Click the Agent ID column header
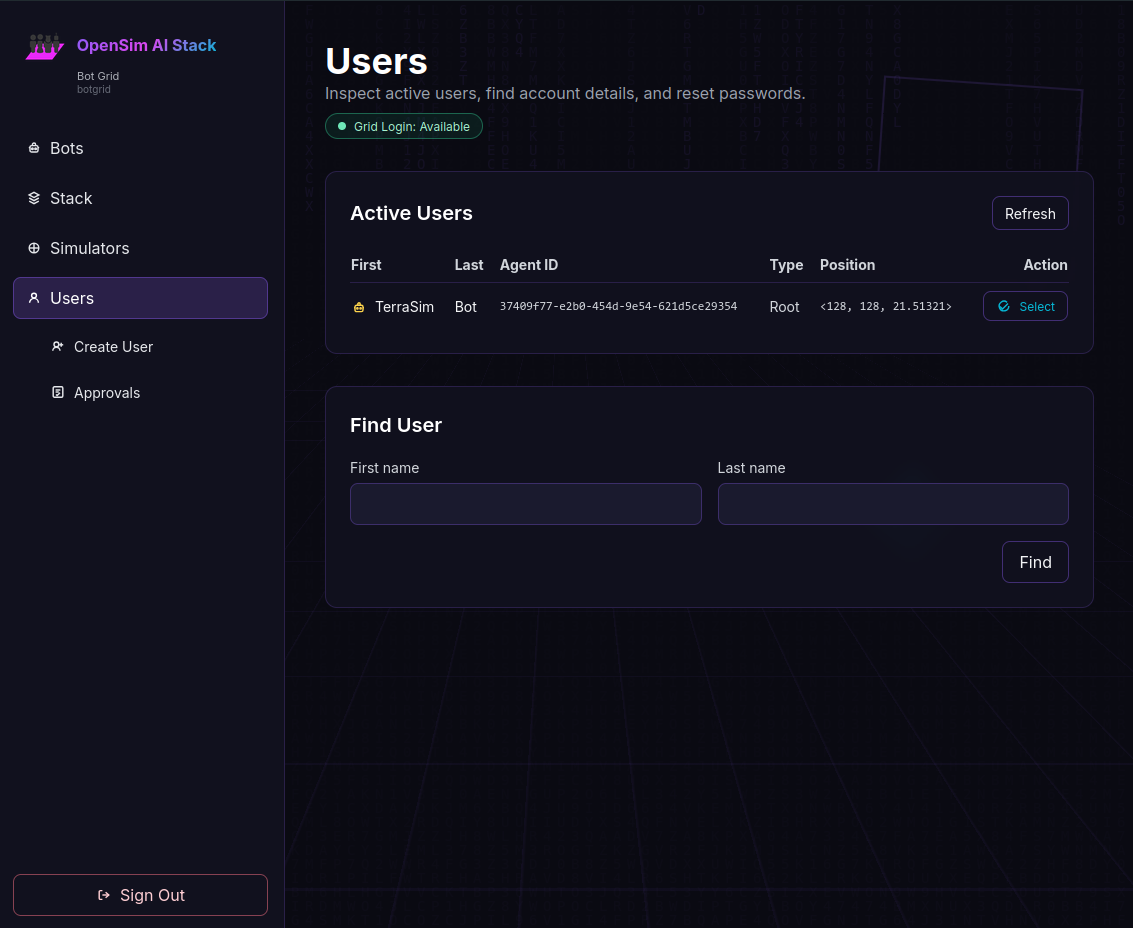This screenshot has width=1133, height=928. pos(529,265)
